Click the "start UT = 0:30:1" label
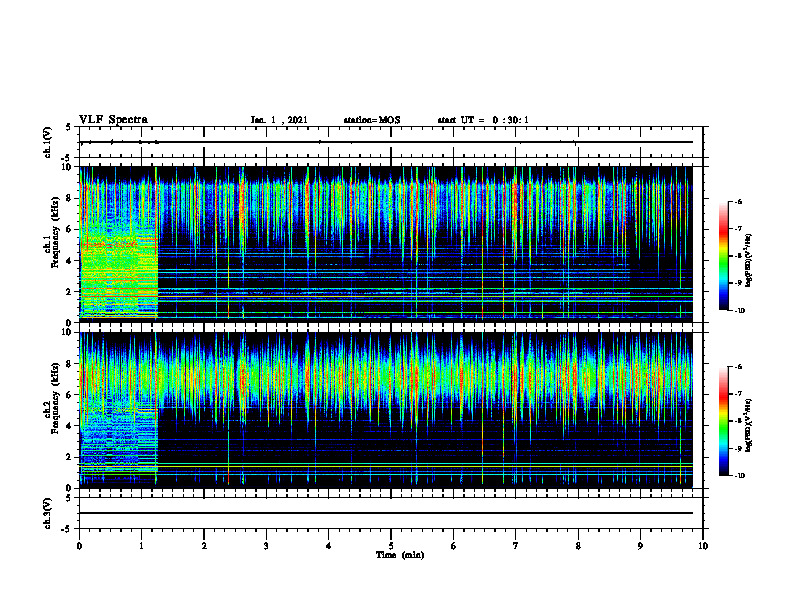 click(x=483, y=120)
